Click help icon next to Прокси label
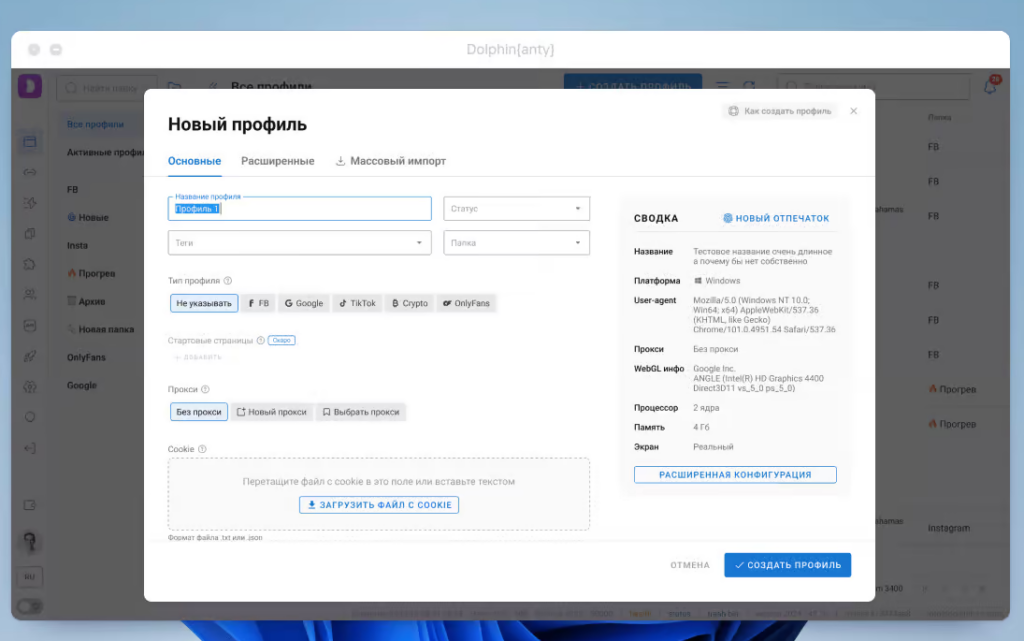 (x=205, y=389)
